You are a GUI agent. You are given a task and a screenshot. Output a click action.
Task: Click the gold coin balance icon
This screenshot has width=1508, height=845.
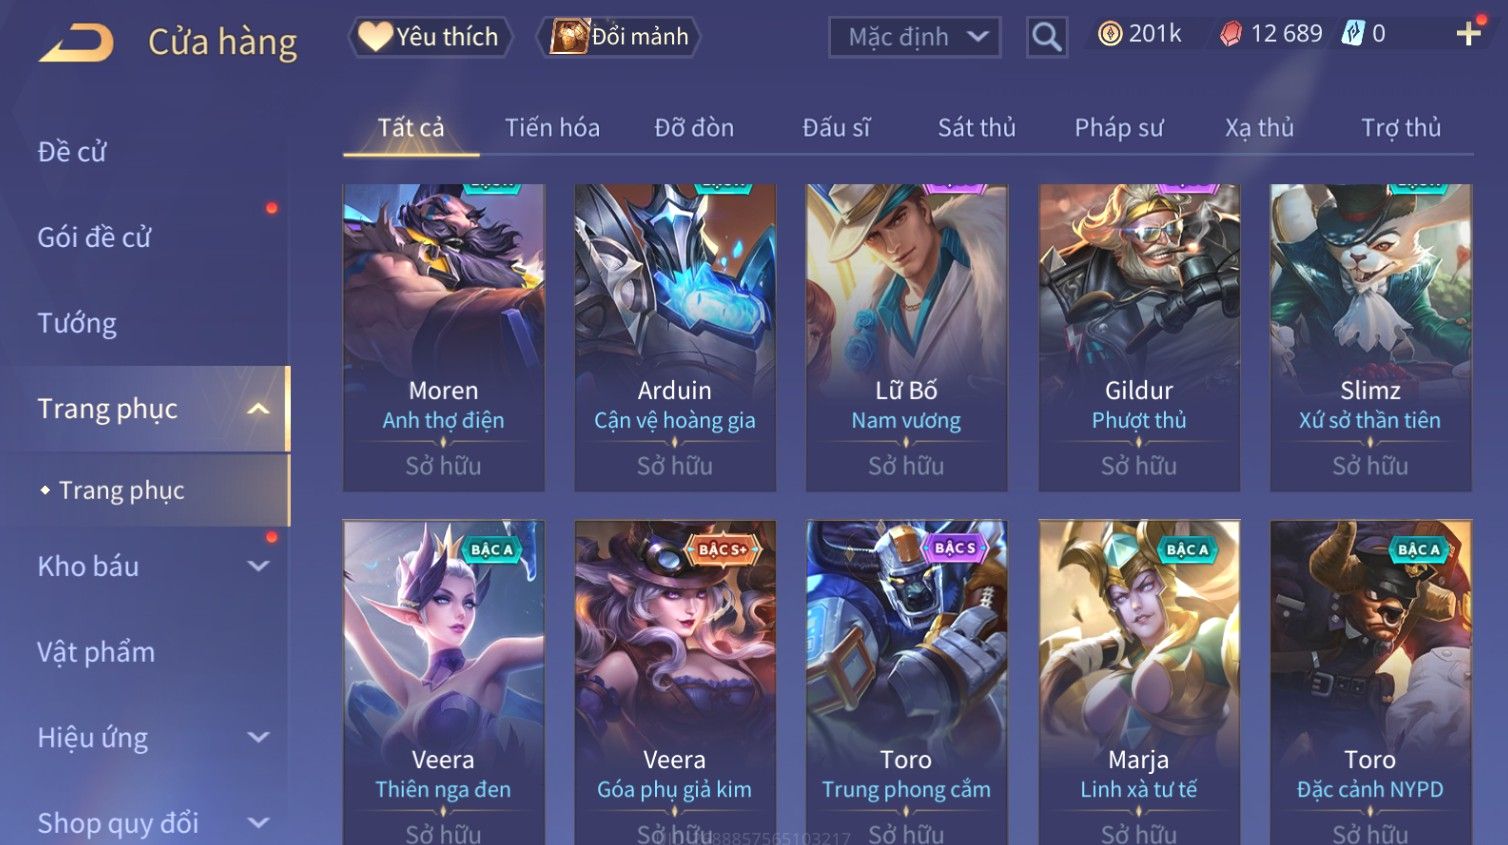click(x=1109, y=34)
